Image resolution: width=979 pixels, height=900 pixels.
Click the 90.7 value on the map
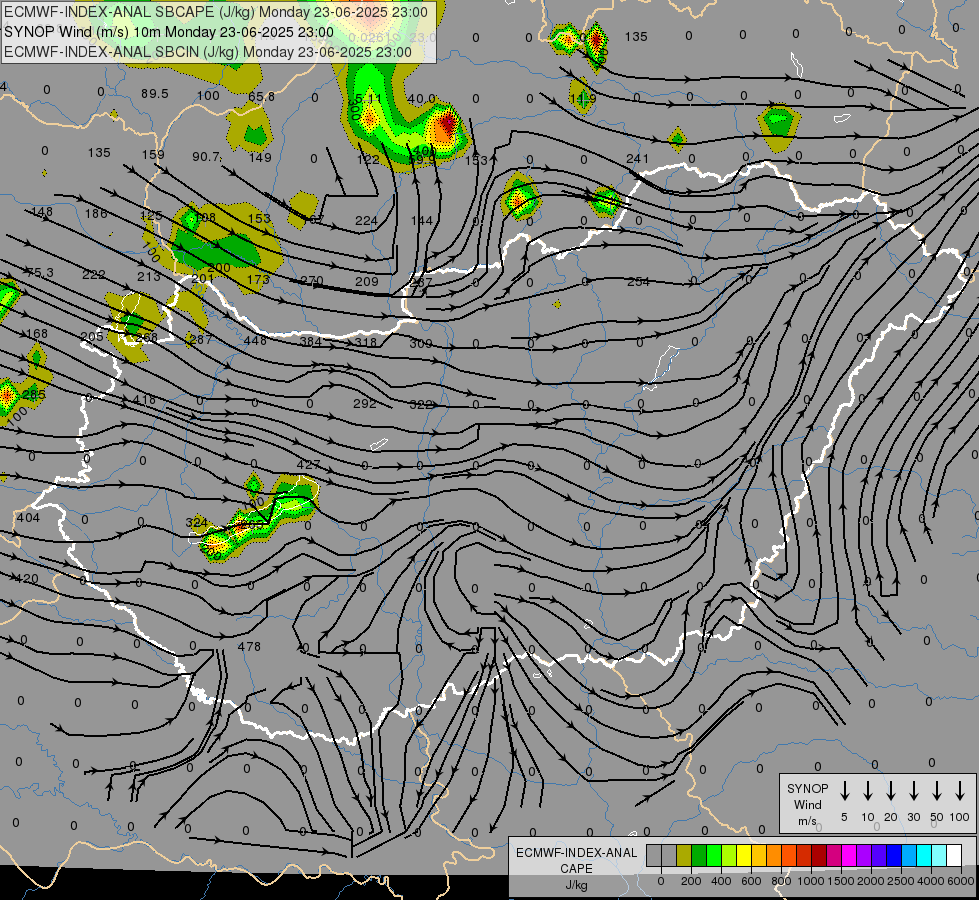coord(206,156)
